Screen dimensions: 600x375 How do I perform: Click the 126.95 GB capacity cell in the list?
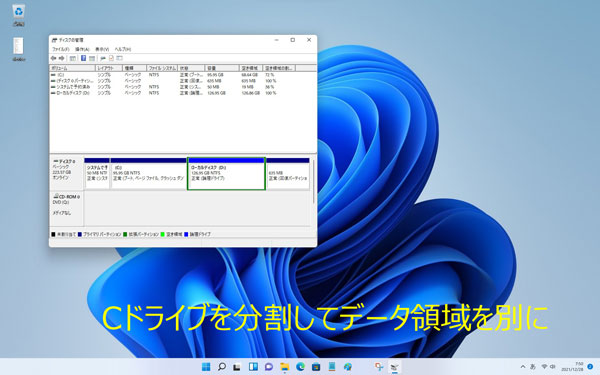click(216, 93)
